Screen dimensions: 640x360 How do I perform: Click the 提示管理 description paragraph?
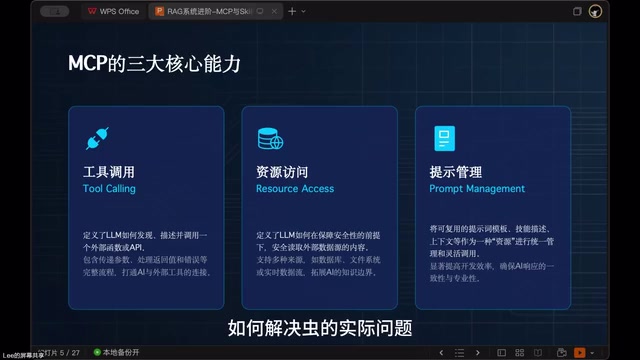point(491,253)
